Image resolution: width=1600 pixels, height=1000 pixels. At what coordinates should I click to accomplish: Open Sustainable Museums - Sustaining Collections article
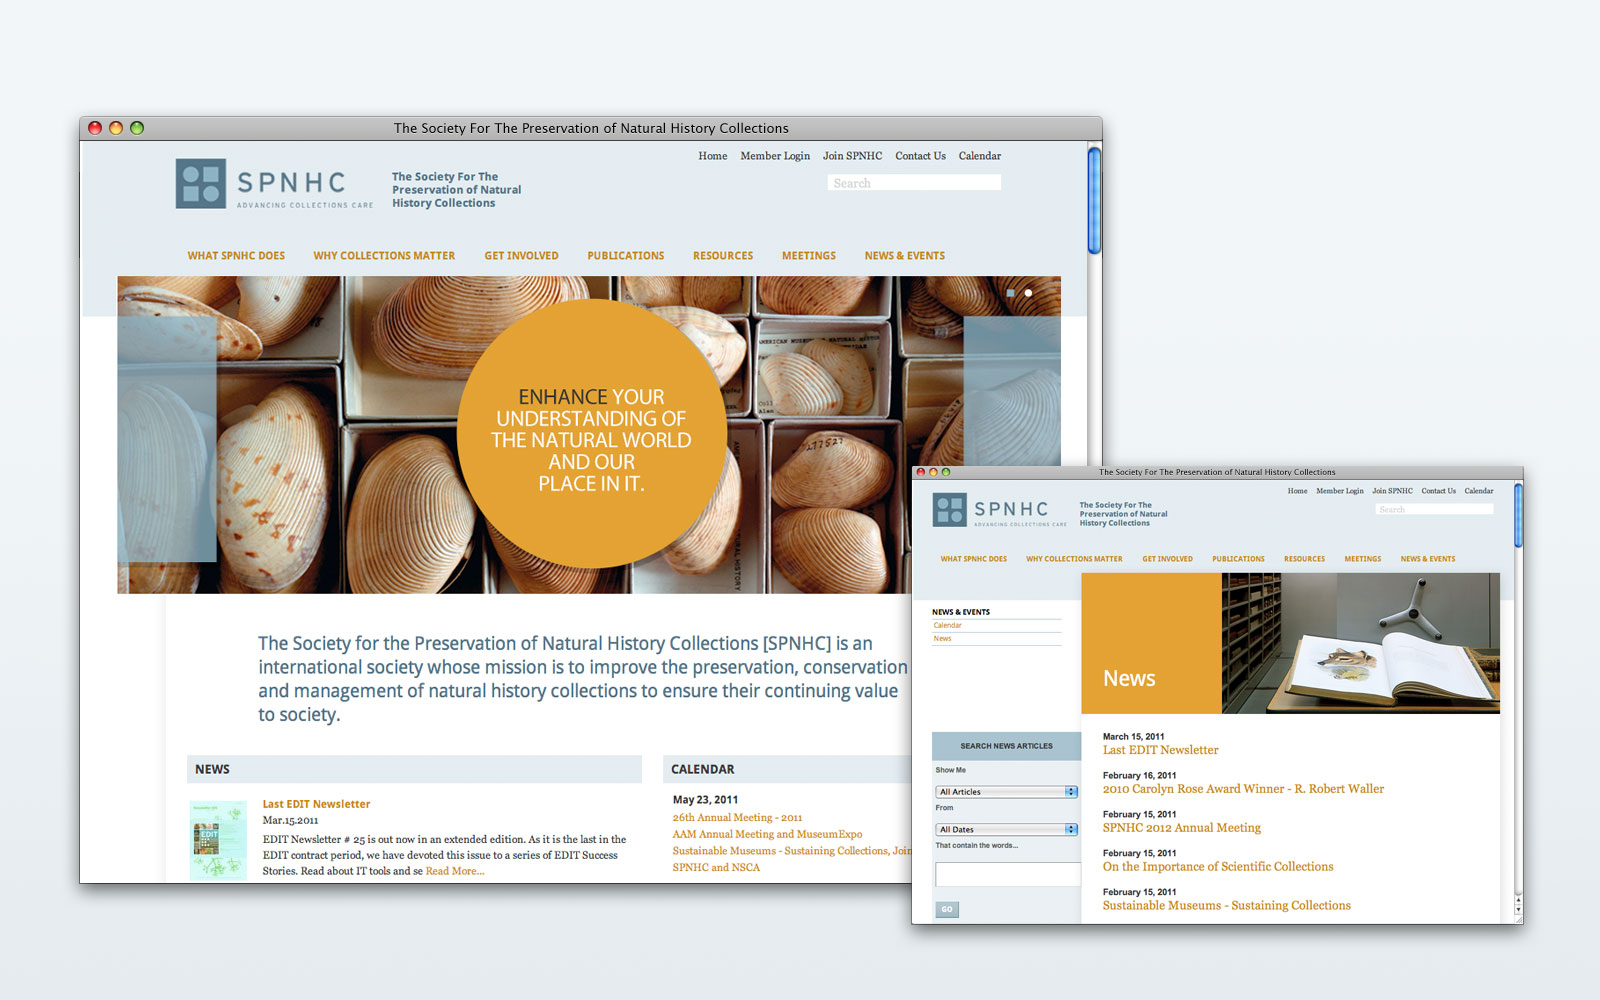1226,906
